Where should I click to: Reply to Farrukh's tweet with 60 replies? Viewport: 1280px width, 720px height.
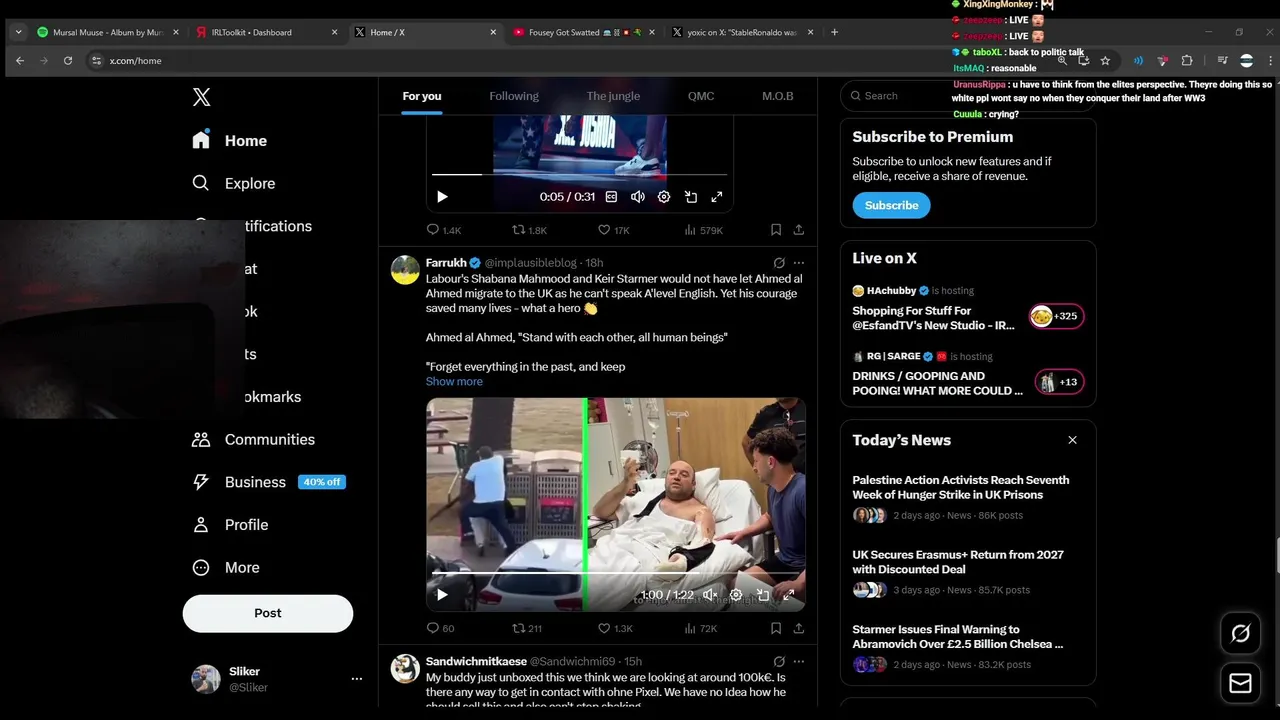coord(441,628)
